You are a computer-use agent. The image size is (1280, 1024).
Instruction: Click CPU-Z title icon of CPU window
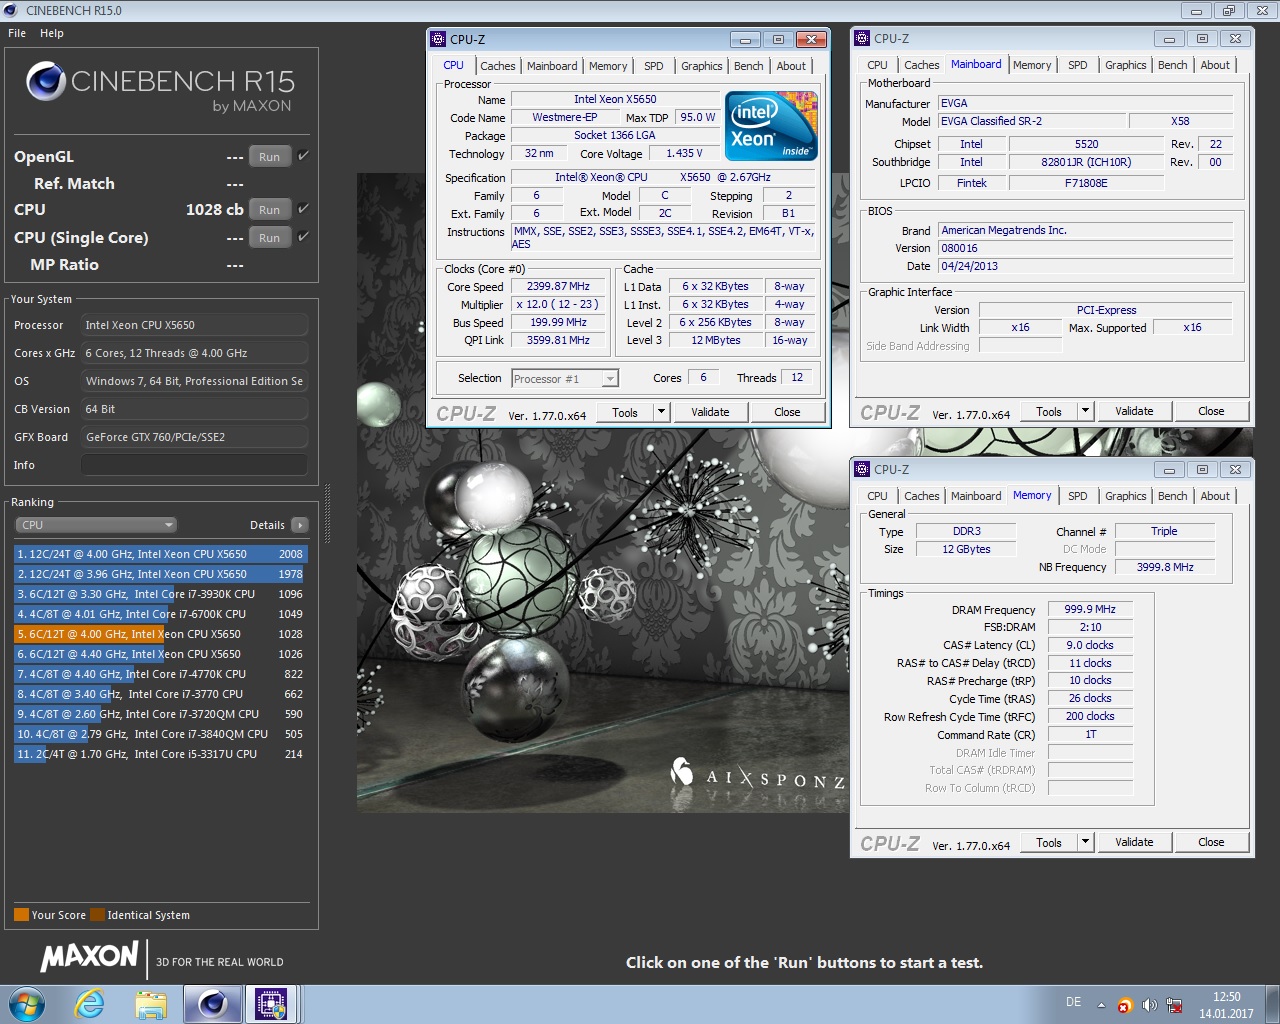(438, 39)
